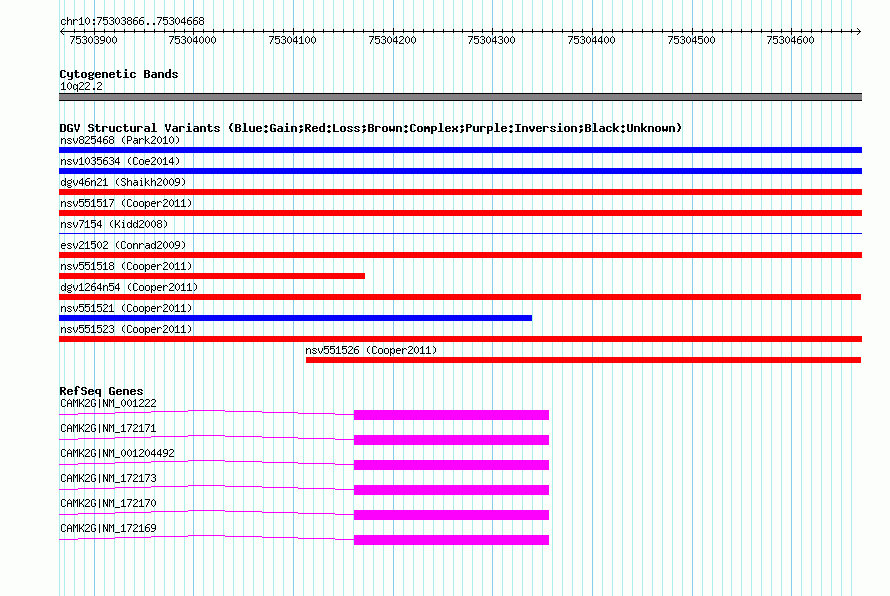Click the magenta exon of NM_001222
Screen dimensions: 890x596
(451, 415)
